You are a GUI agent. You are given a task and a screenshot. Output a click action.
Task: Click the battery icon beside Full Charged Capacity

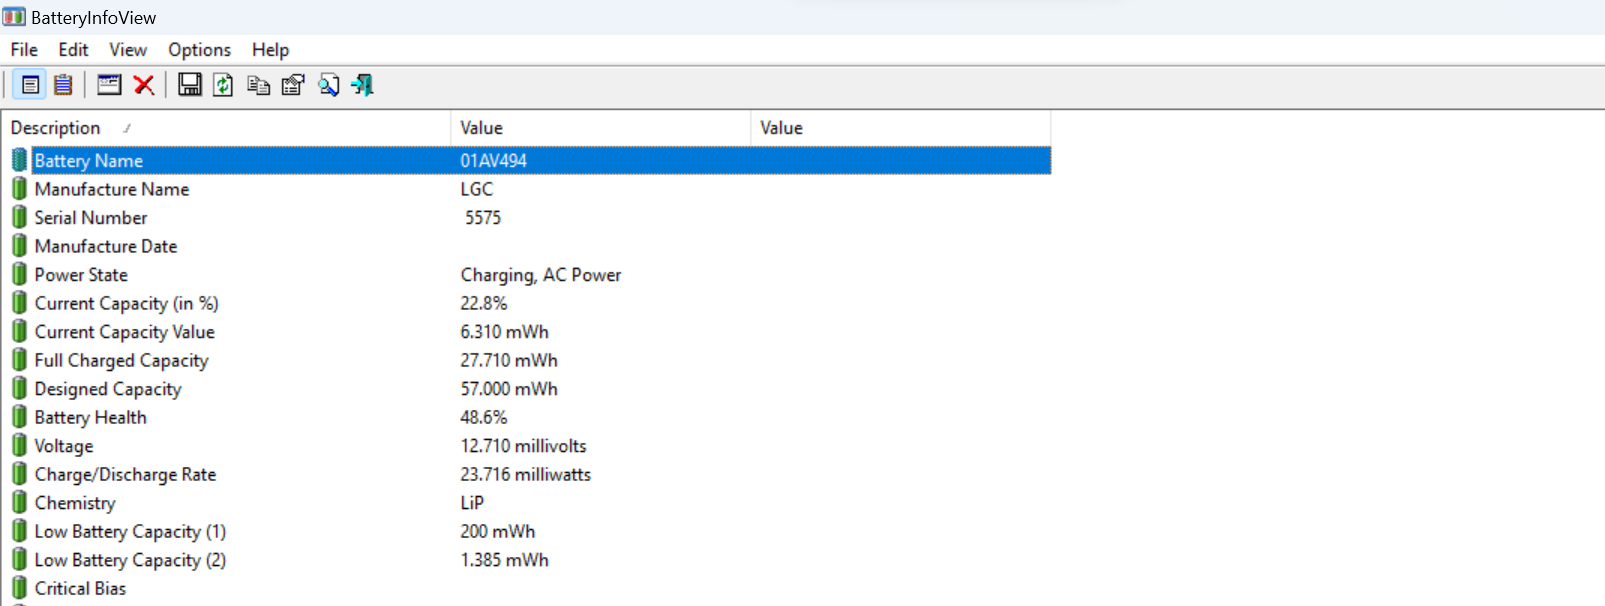[19, 360]
